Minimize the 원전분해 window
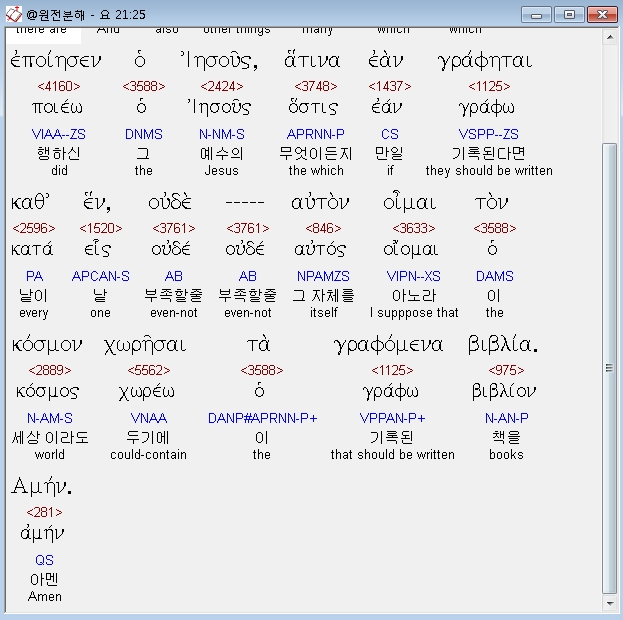The width and height of the screenshot is (623, 620). [536, 15]
